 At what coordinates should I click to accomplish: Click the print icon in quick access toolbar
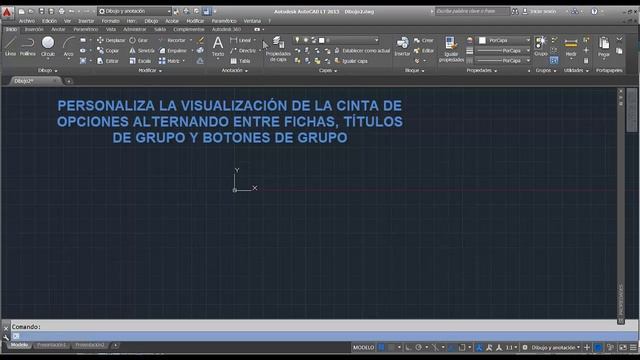[61, 11]
